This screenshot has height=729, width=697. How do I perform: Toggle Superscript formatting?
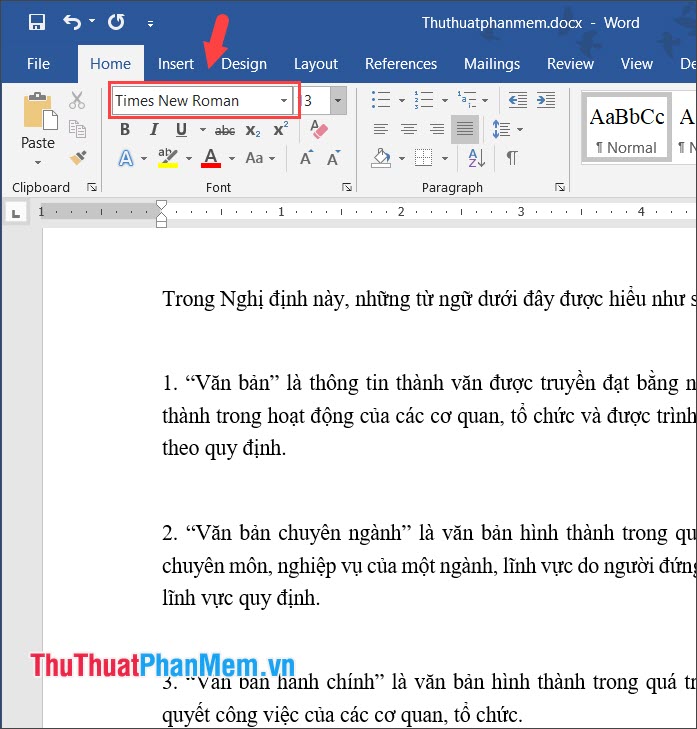coord(281,129)
